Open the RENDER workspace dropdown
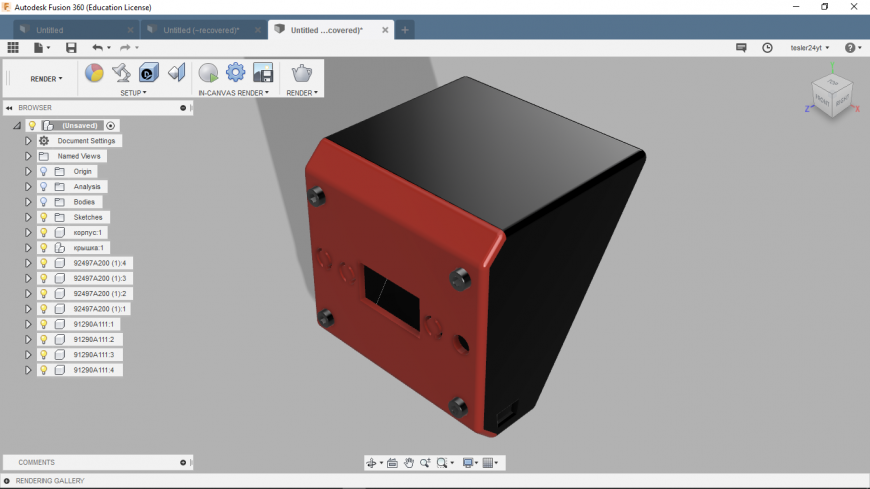The image size is (870, 489). 46,78
